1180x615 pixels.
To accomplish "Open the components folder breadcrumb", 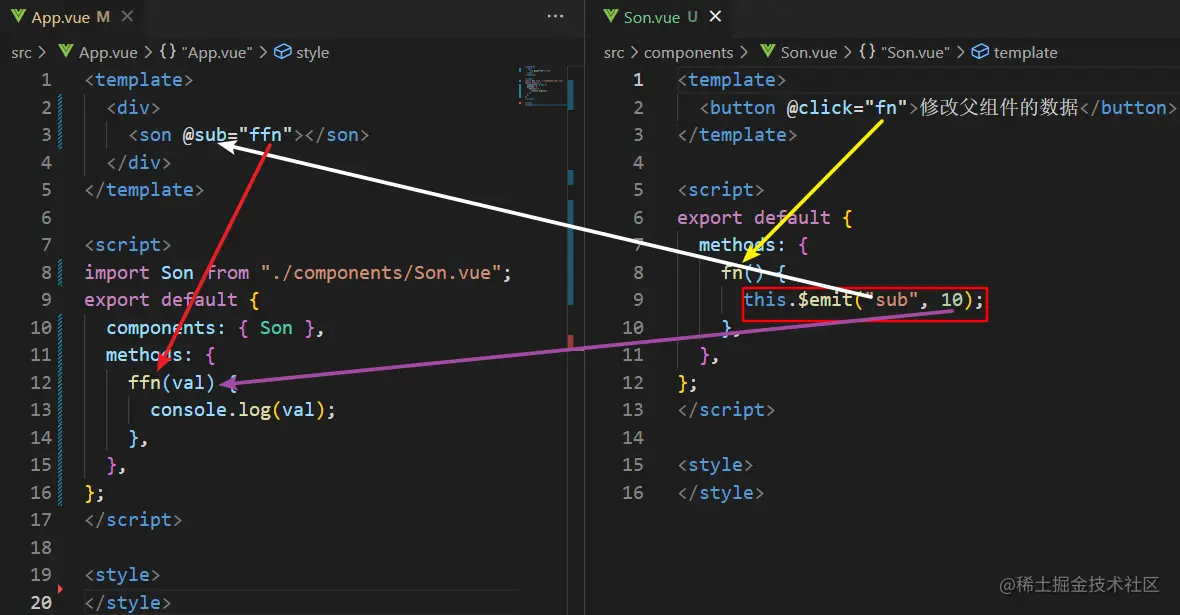I will point(689,52).
